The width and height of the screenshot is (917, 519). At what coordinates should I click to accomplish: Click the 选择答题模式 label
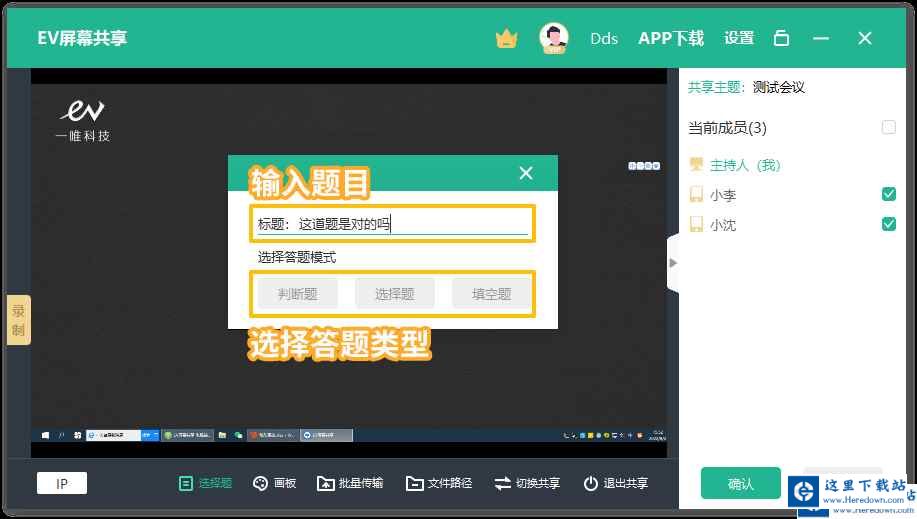[x=297, y=257]
